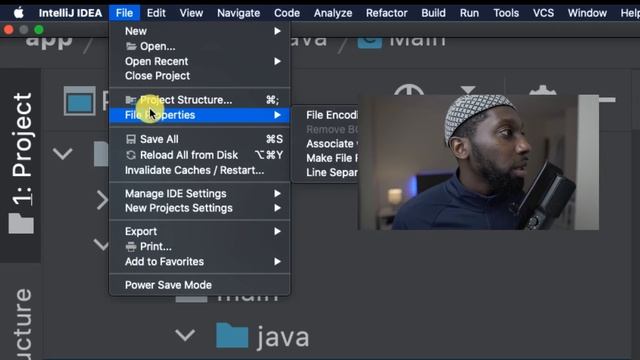This screenshot has width=640, height=360.
Task: Open the VCS menu
Action: click(x=543, y=13)
